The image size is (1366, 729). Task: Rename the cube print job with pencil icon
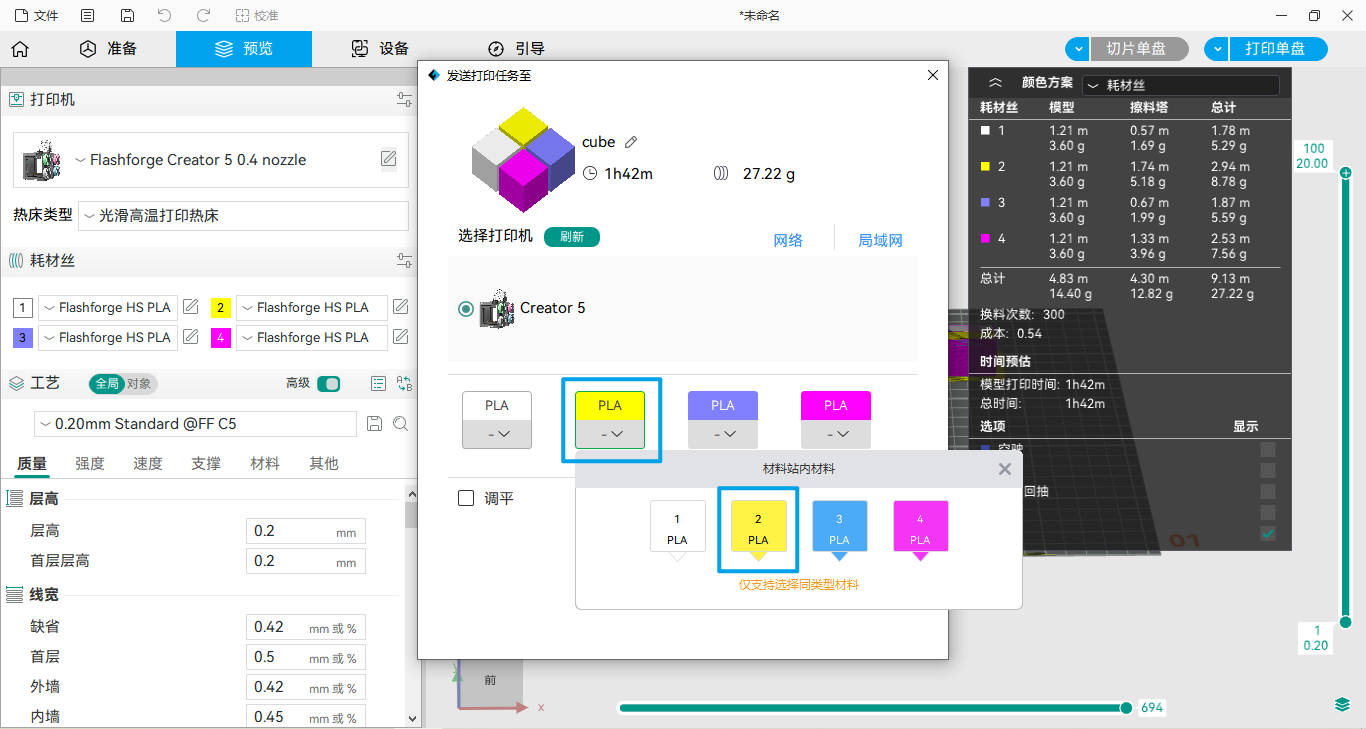click(631, 142)
